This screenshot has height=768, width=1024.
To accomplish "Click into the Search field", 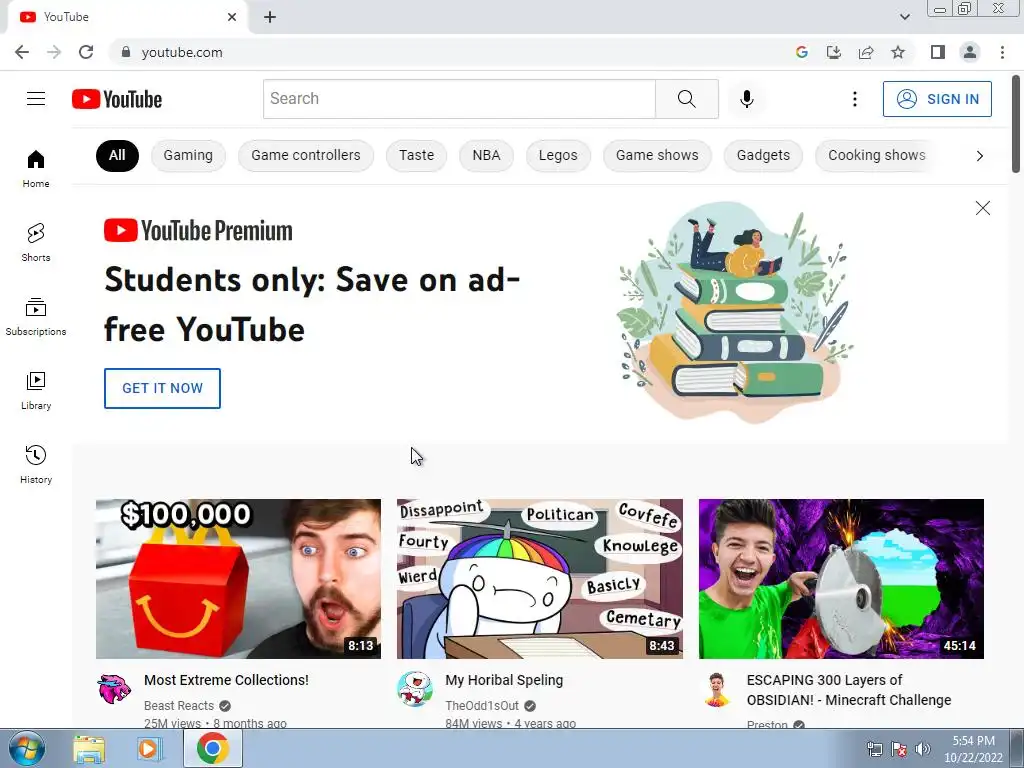I will coord(459,99).
